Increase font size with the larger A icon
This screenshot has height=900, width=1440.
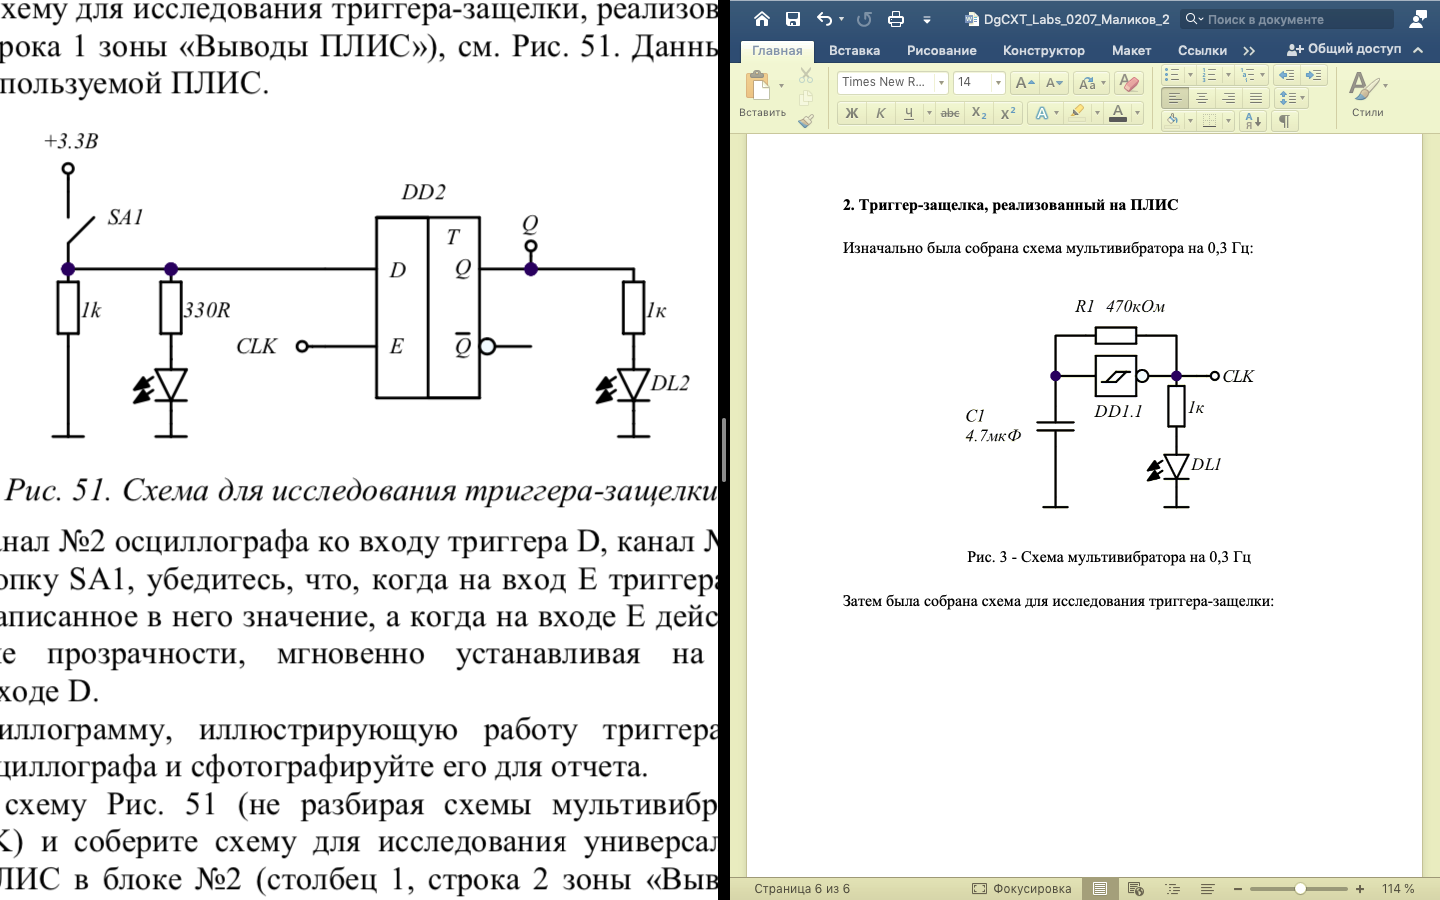[x=1024, y=83]
